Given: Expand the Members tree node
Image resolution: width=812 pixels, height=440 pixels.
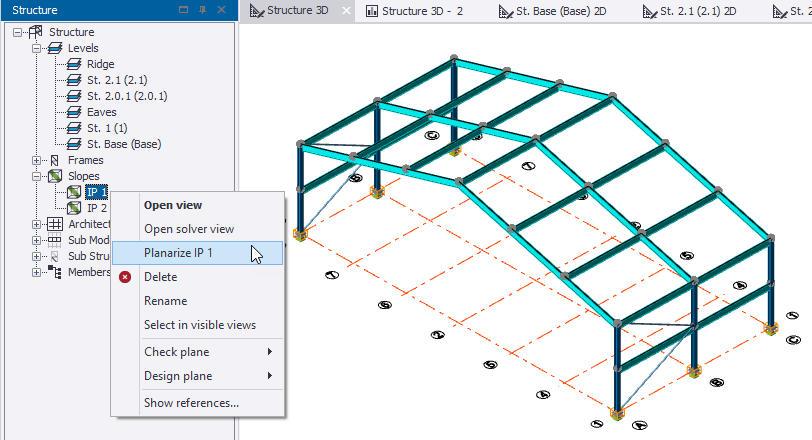Looking at the screenshot, I should 37,272.
